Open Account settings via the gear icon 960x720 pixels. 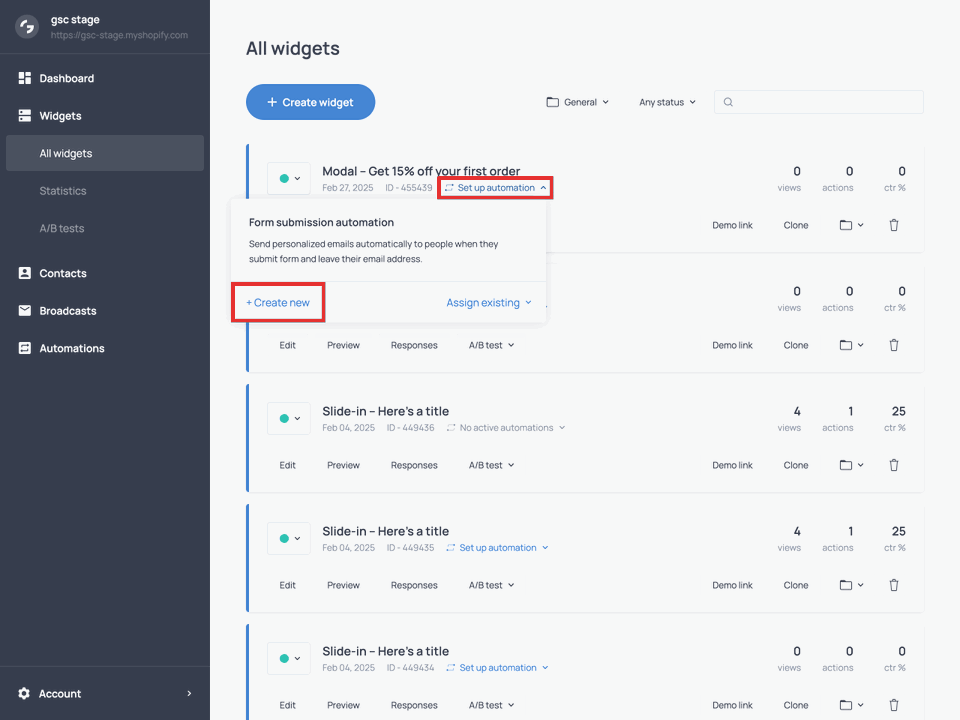25,693
